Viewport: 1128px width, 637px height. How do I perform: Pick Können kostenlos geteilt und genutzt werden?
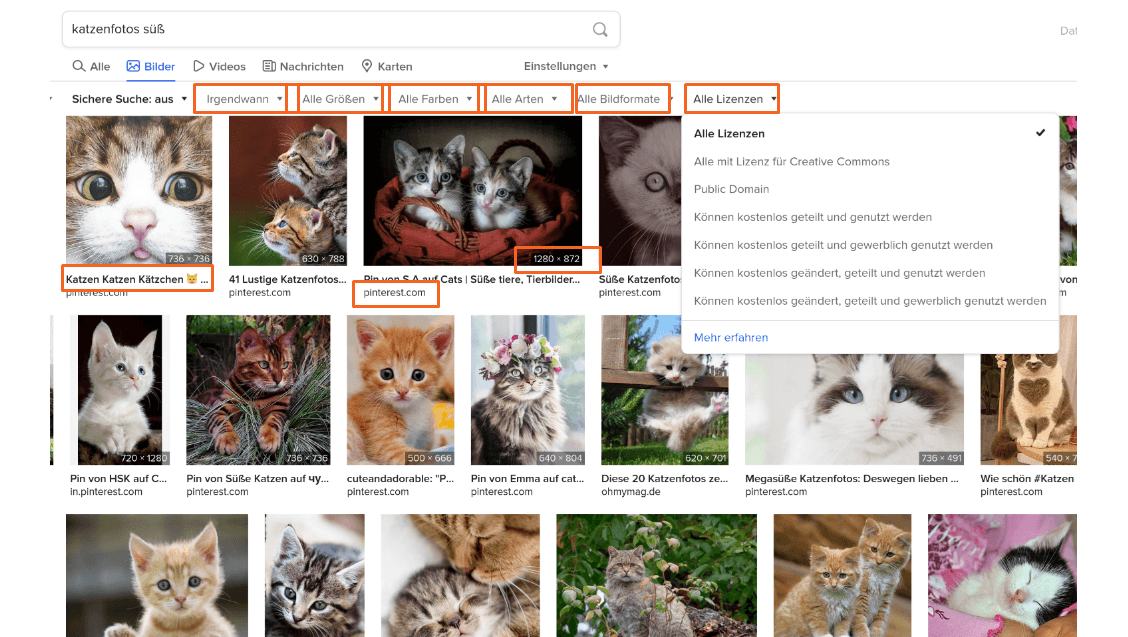(812, 217)
